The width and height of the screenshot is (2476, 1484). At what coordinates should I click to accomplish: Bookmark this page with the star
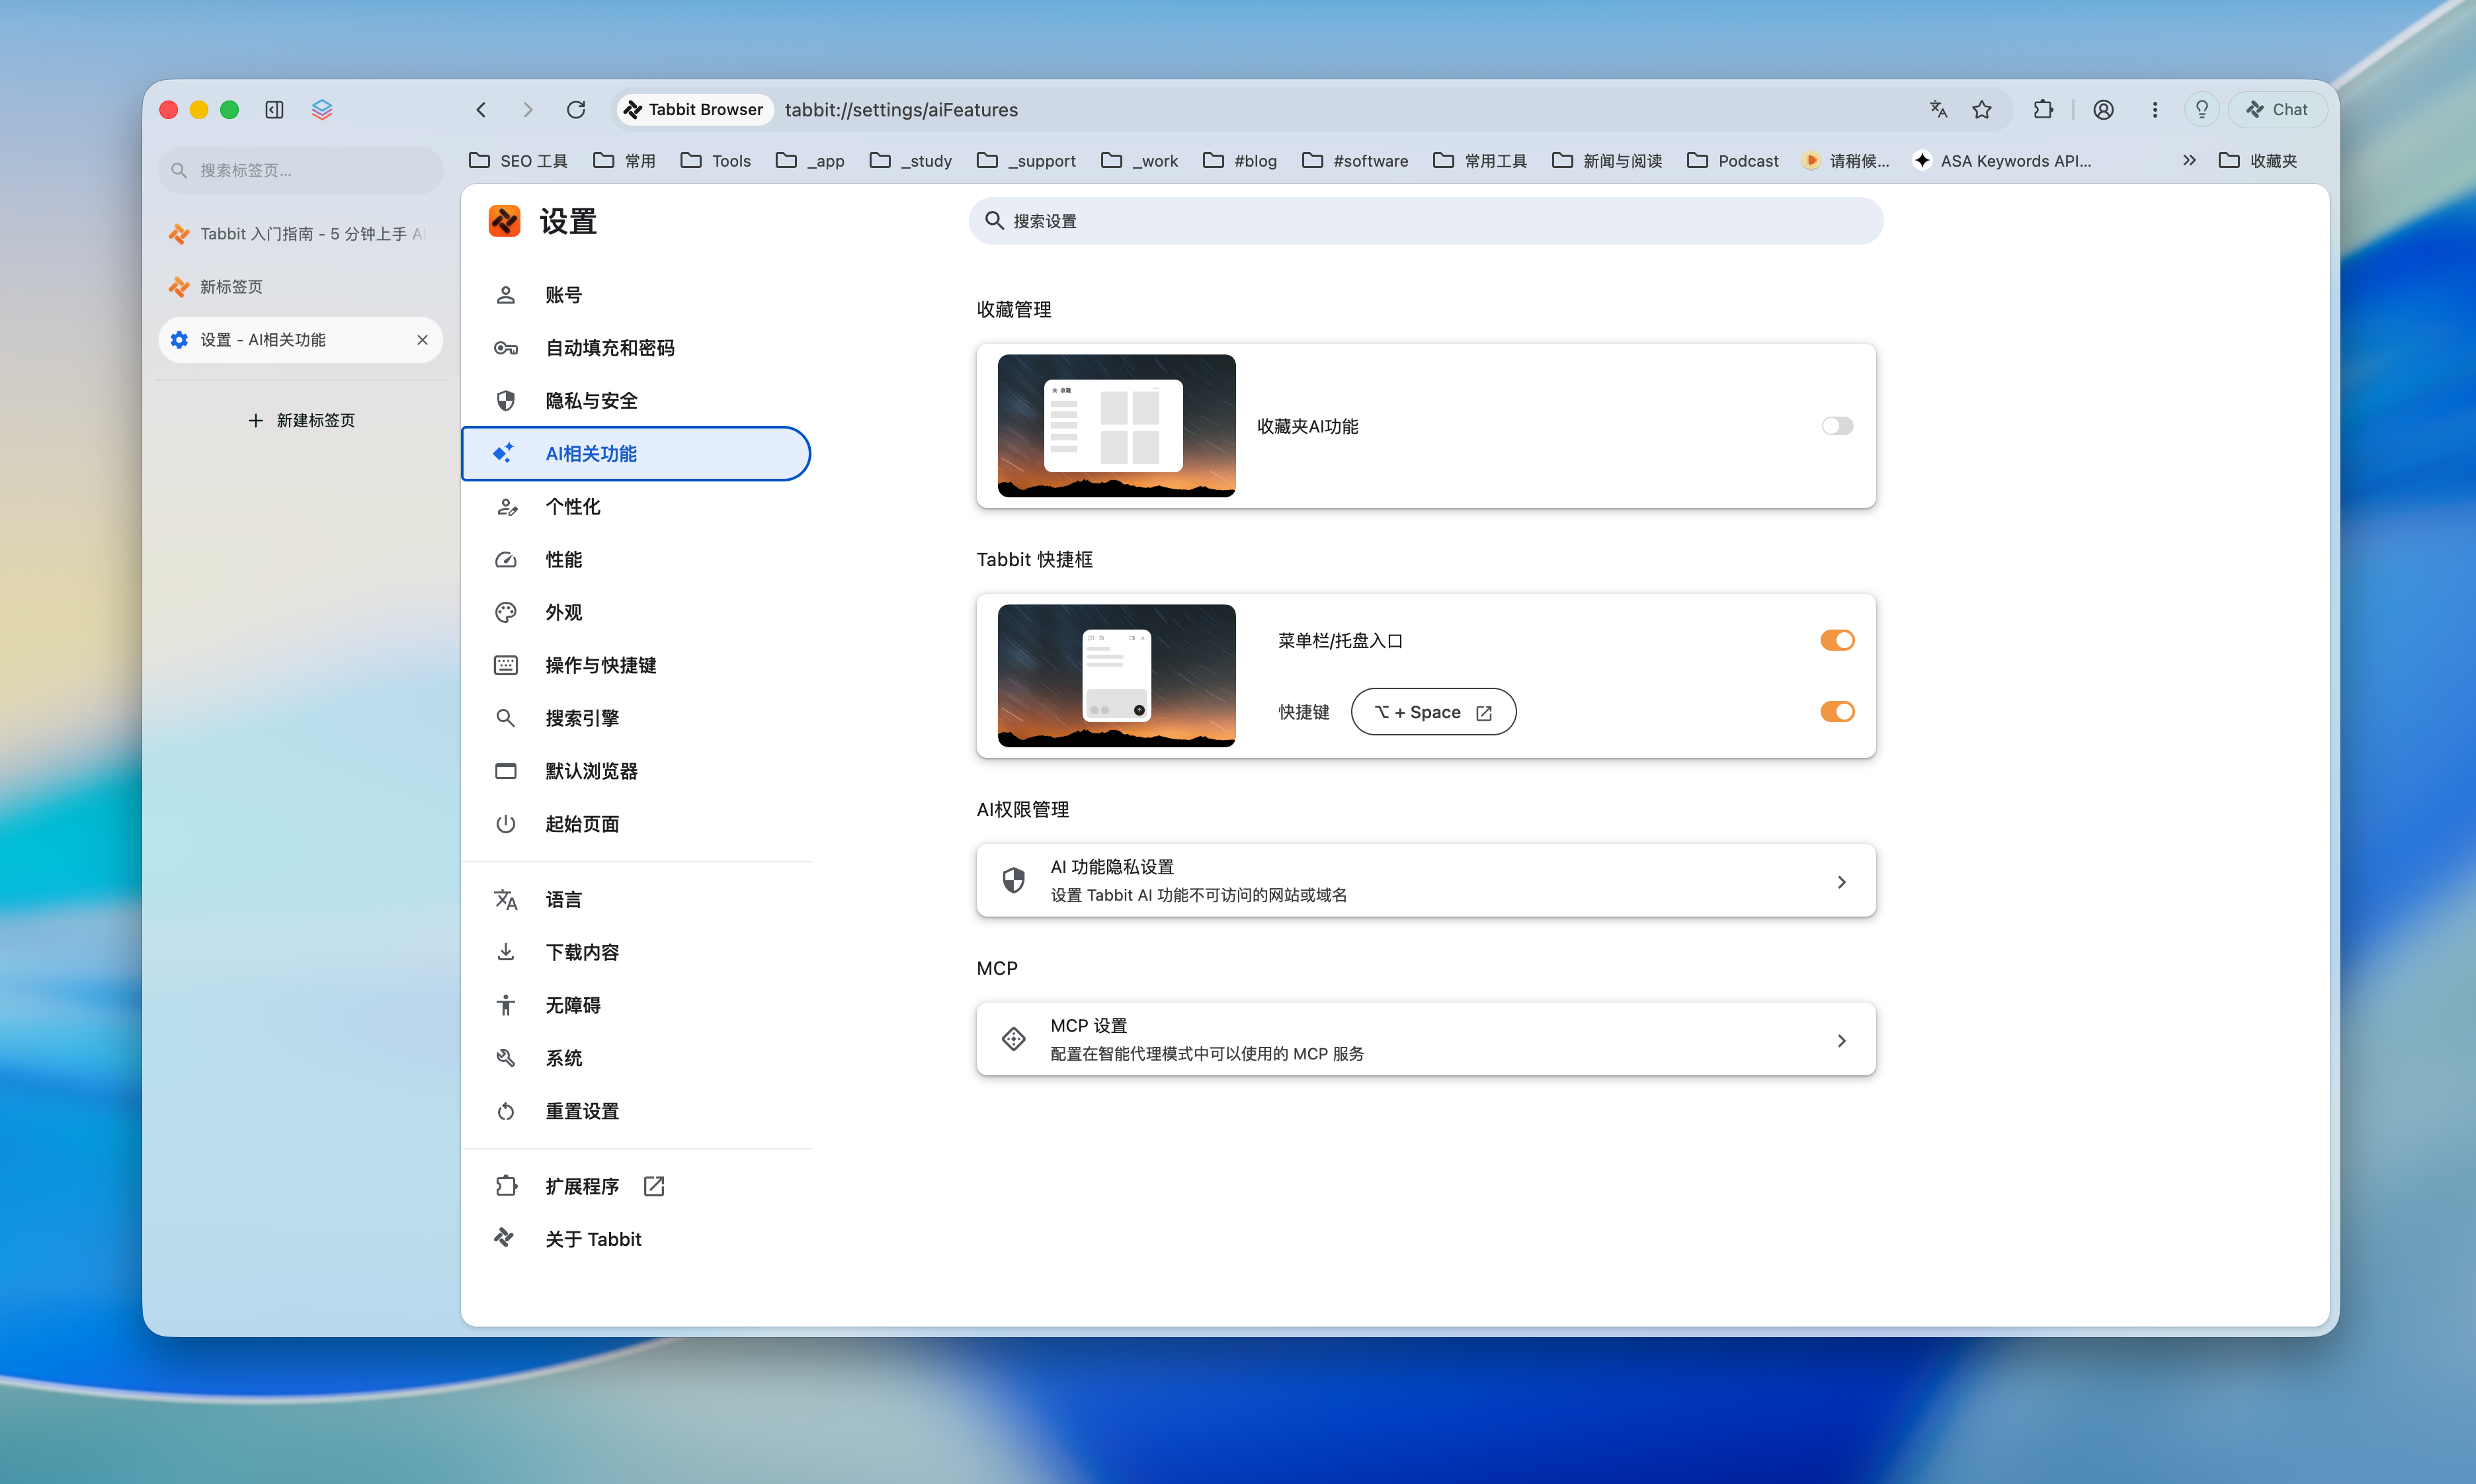(1982, 110)
